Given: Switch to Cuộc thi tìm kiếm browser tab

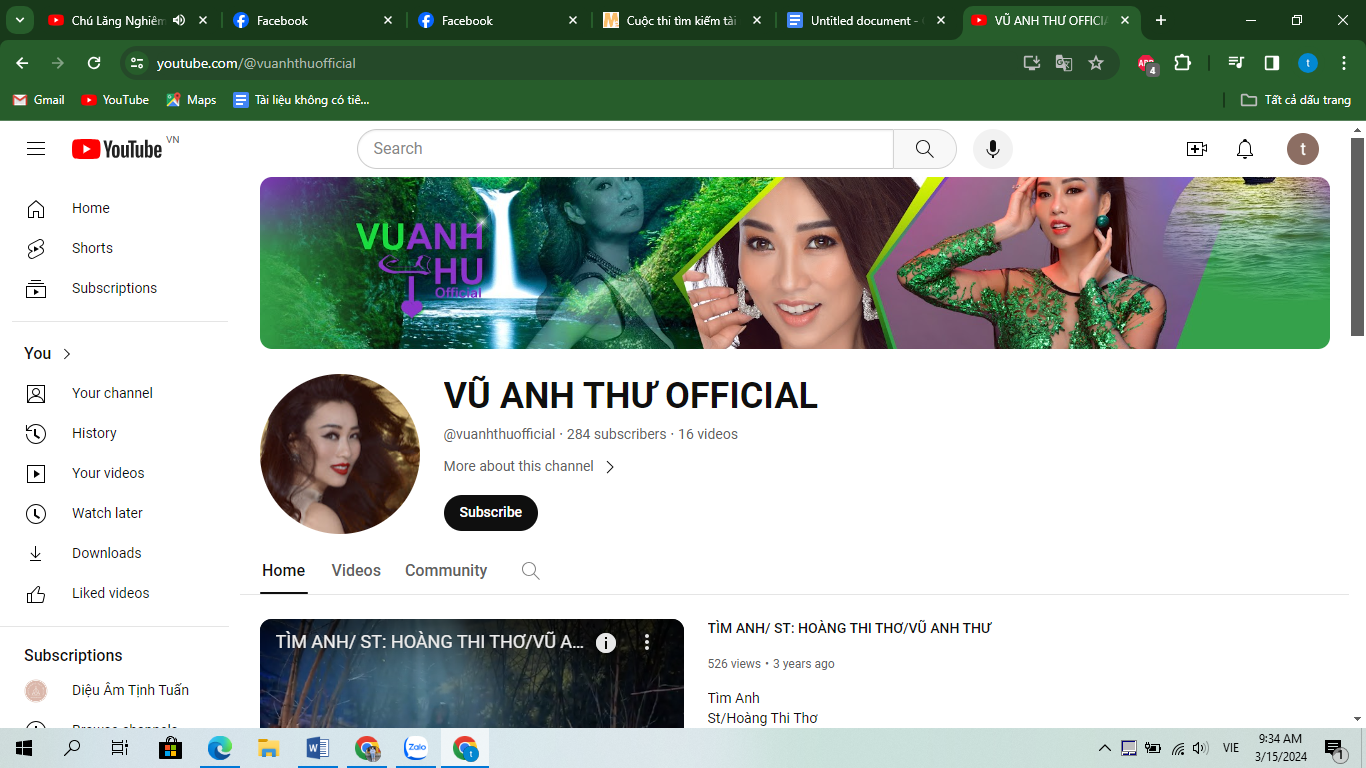Looking at the screenshot, I should [682, 20].
